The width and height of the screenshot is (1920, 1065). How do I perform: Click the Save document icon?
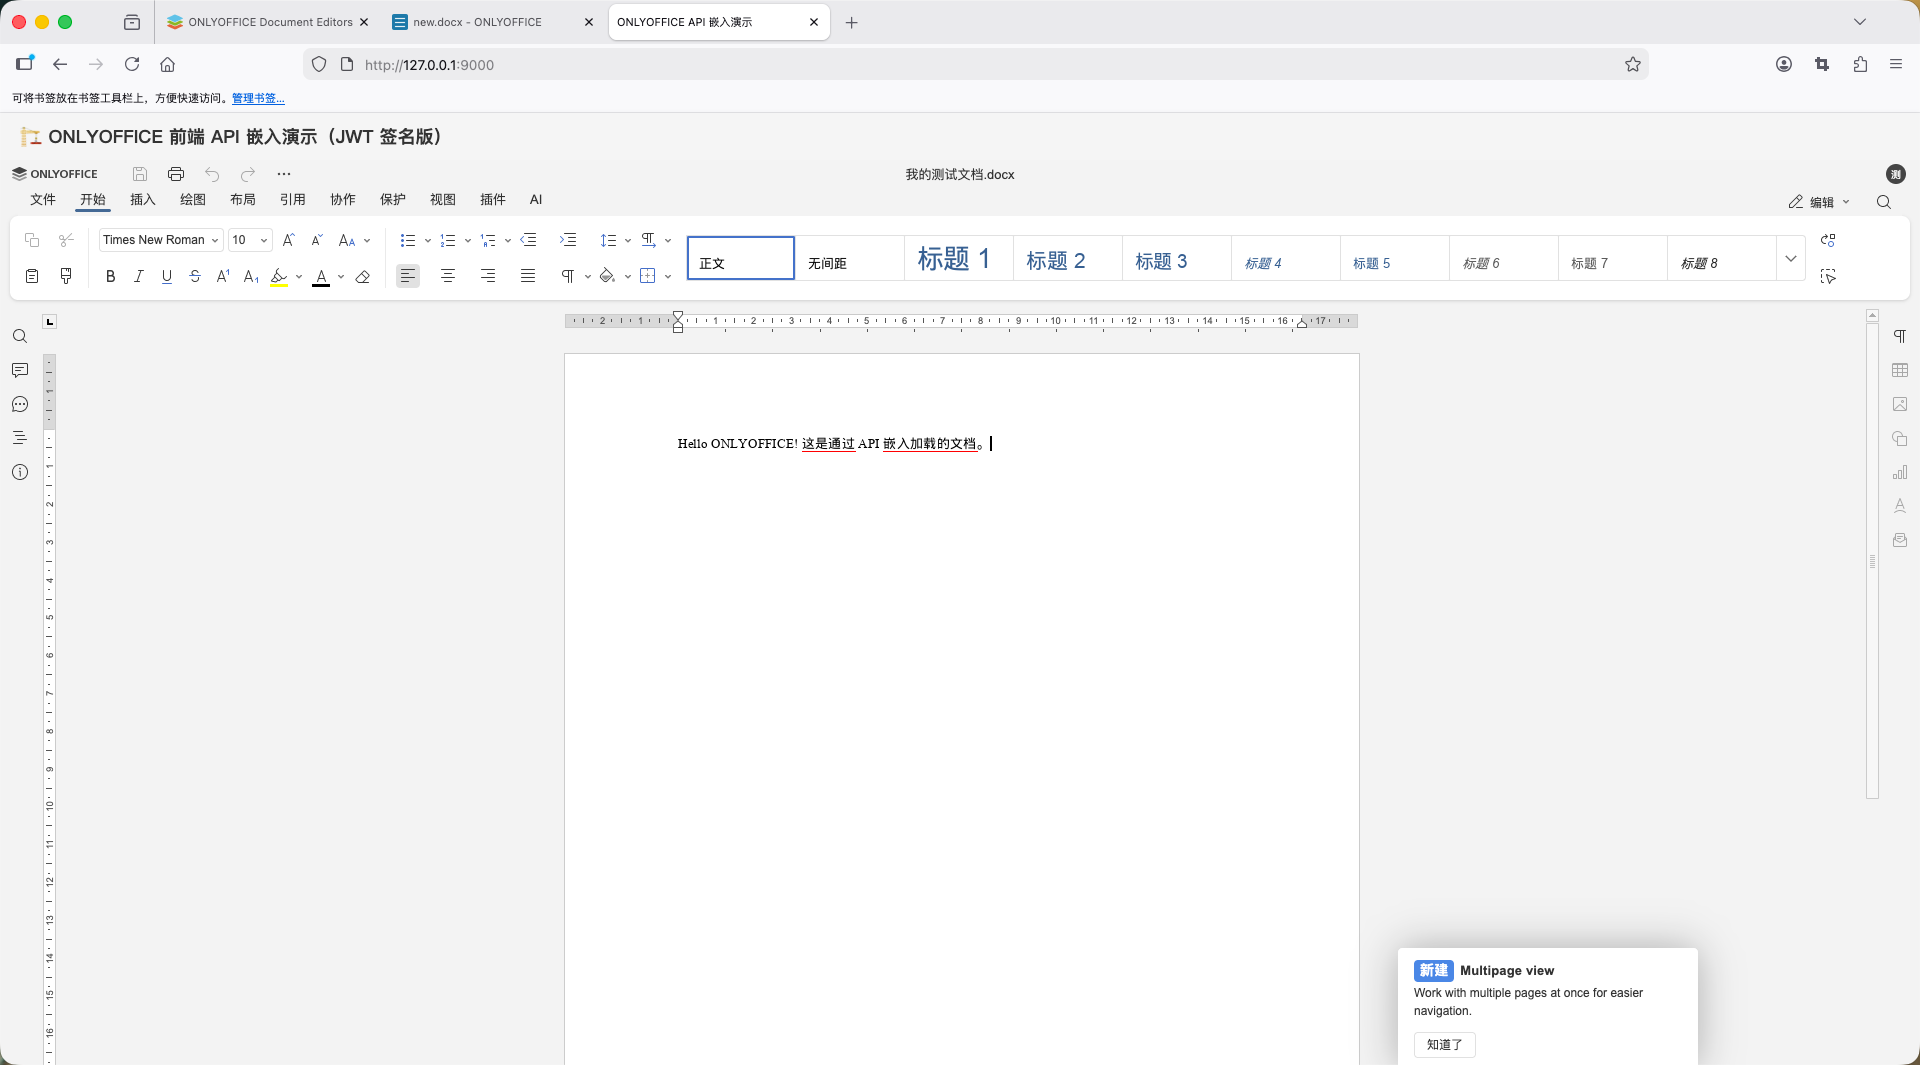[140, 174]
